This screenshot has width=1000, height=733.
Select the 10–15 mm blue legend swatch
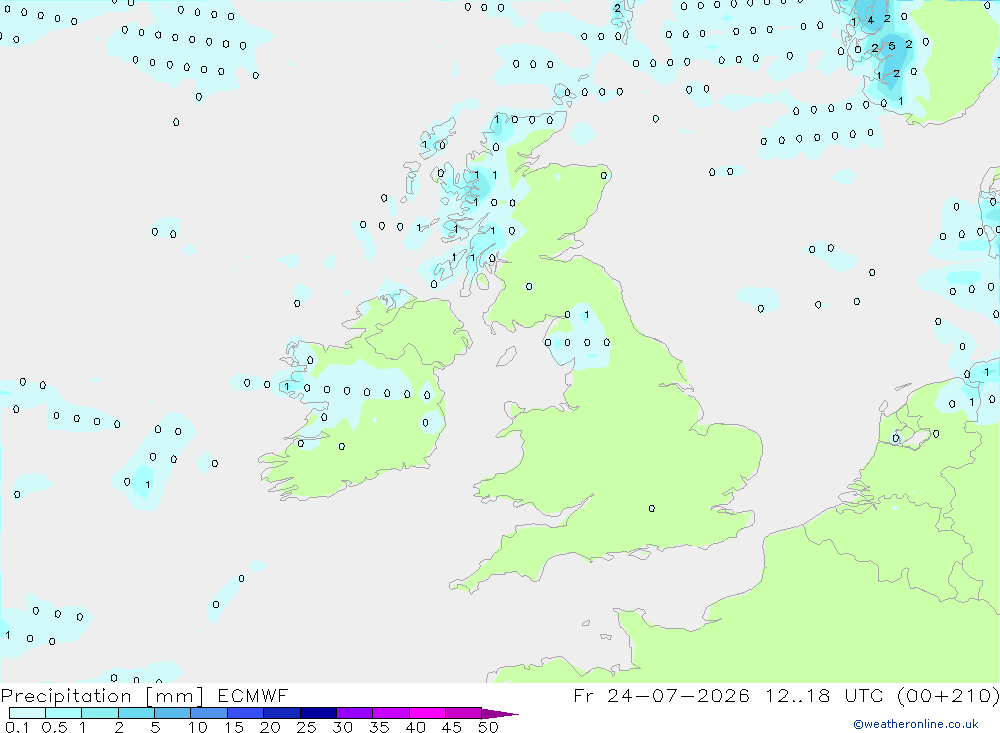pyautogui.click(x=209, y=713)
